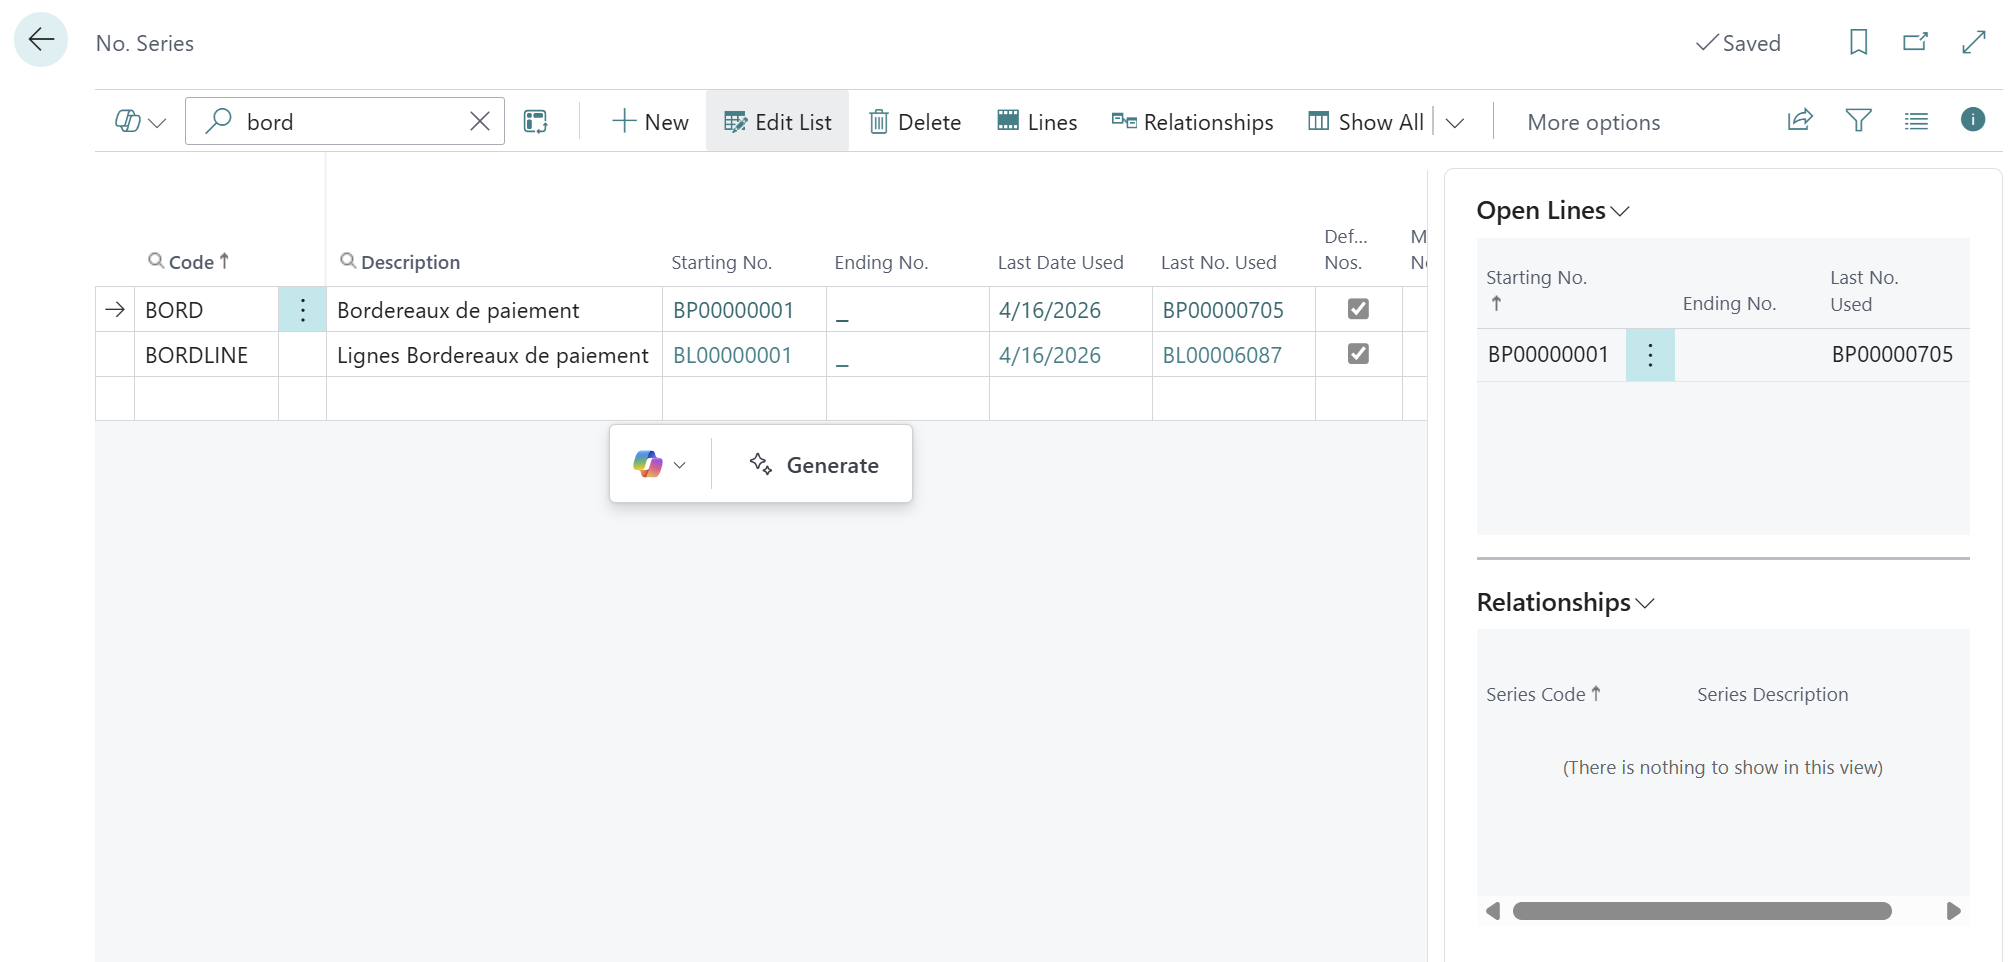Open the Lines menu action

[x=1037, y=122]
